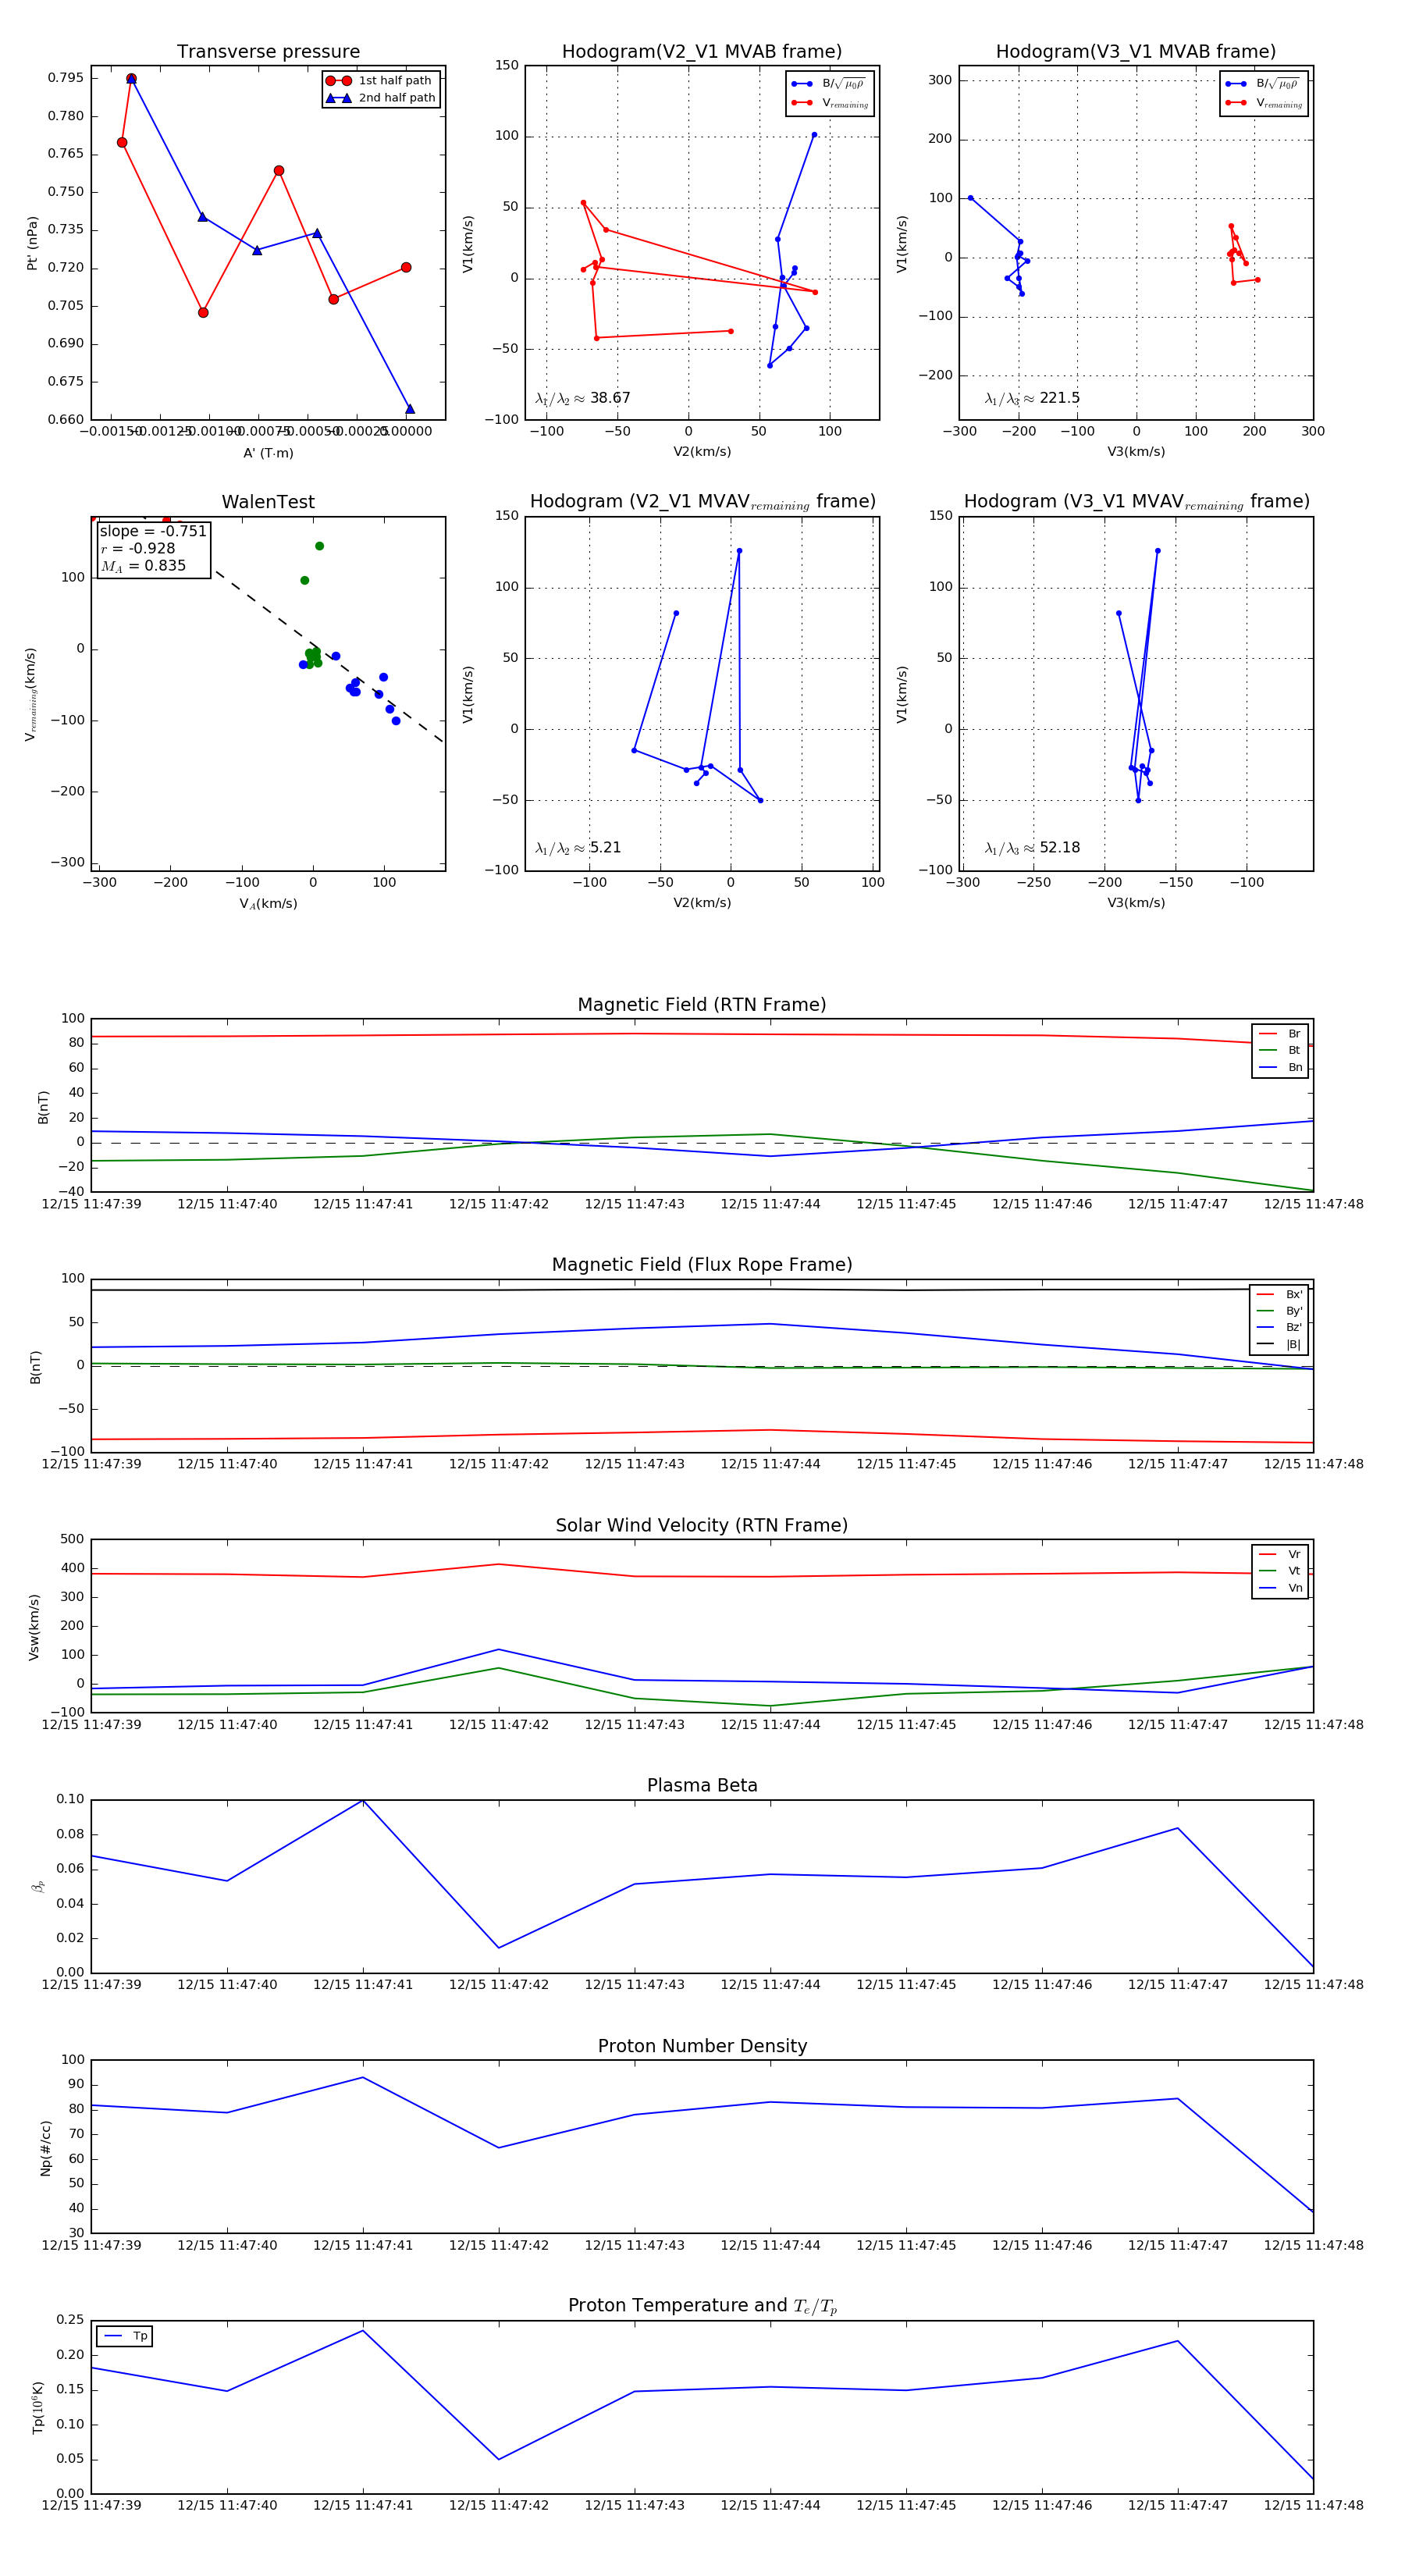
Task: Click the "Bz'" legend entry
Action: pos(1280,1328)
